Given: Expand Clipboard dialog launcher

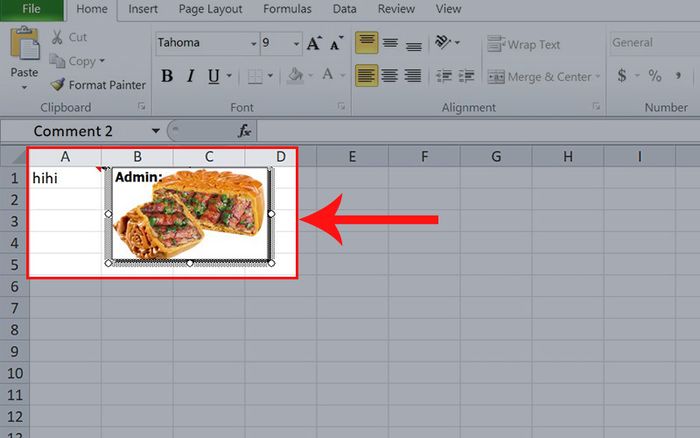Looking at the screenshot, I should 142,106.
